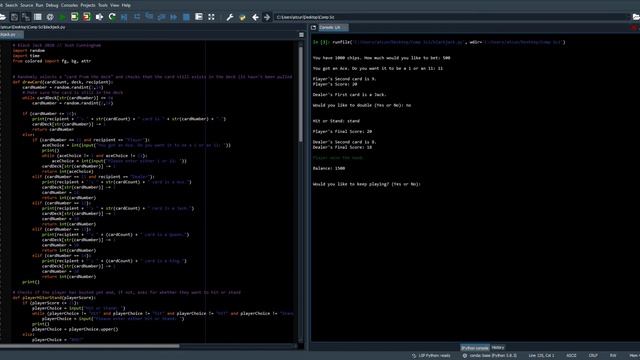Click 'Balance: 1500' console output
Viewport: 640px width, 360px height.
(x=329, y=168)
